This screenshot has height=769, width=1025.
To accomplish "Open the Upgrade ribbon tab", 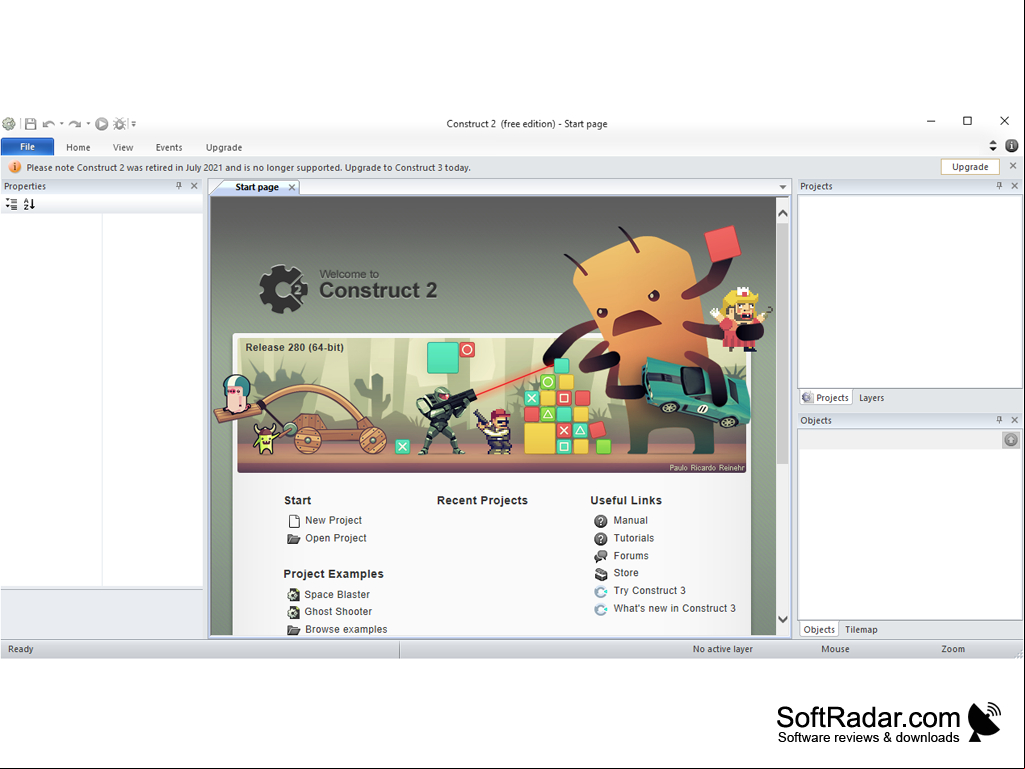I will click(x=224, y=147).
